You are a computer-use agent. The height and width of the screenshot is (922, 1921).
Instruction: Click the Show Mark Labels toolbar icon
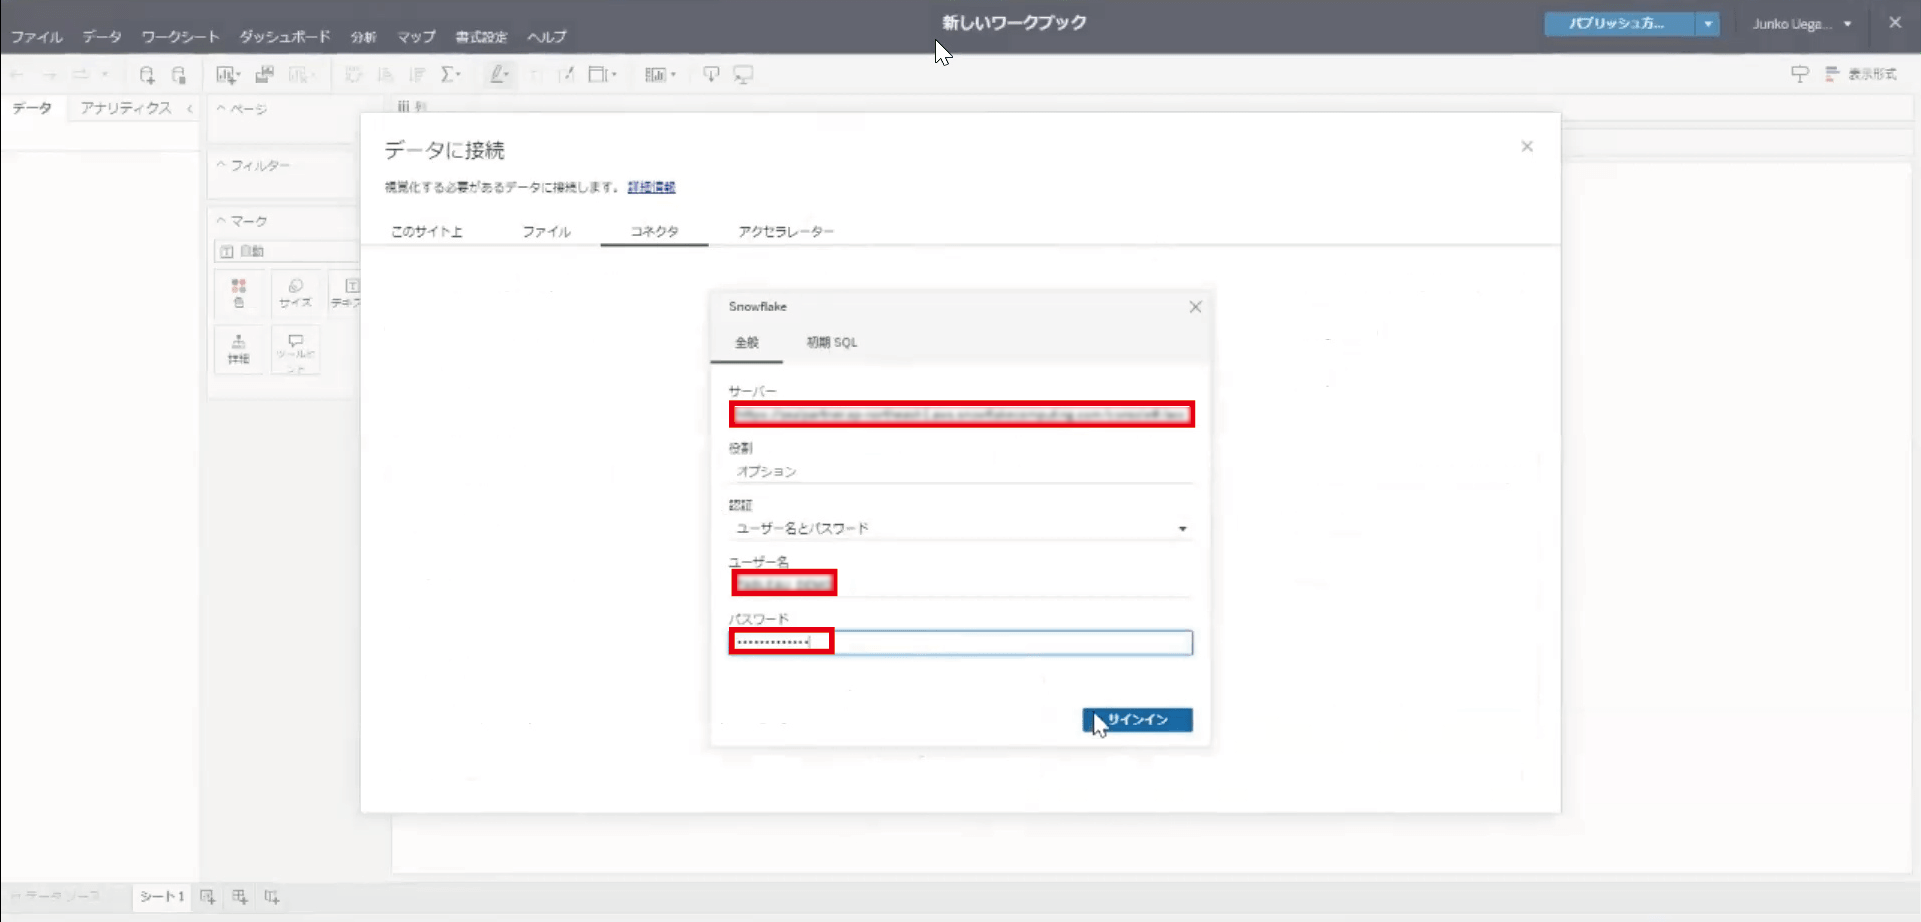click(535, 75)
